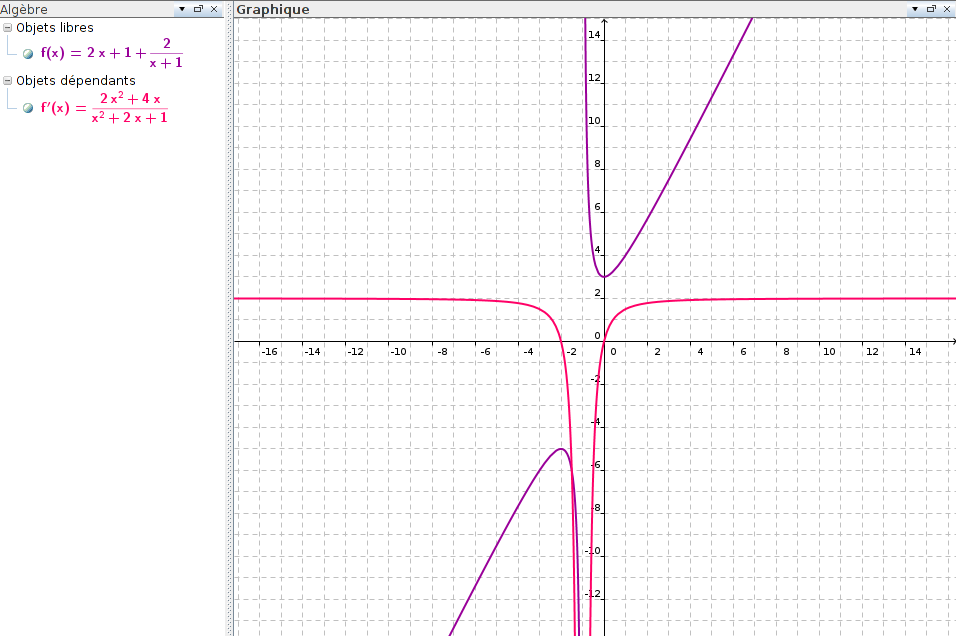Open the Graphique panel style bar arrow
Viewport: 956px width, 636px height.
coord(913,9)
